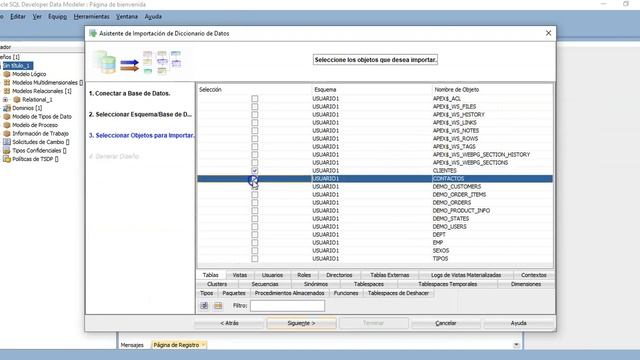This screenshot has width=640, height=360.
Task: Check the EMP table checkbox
Action: point(255,242)
